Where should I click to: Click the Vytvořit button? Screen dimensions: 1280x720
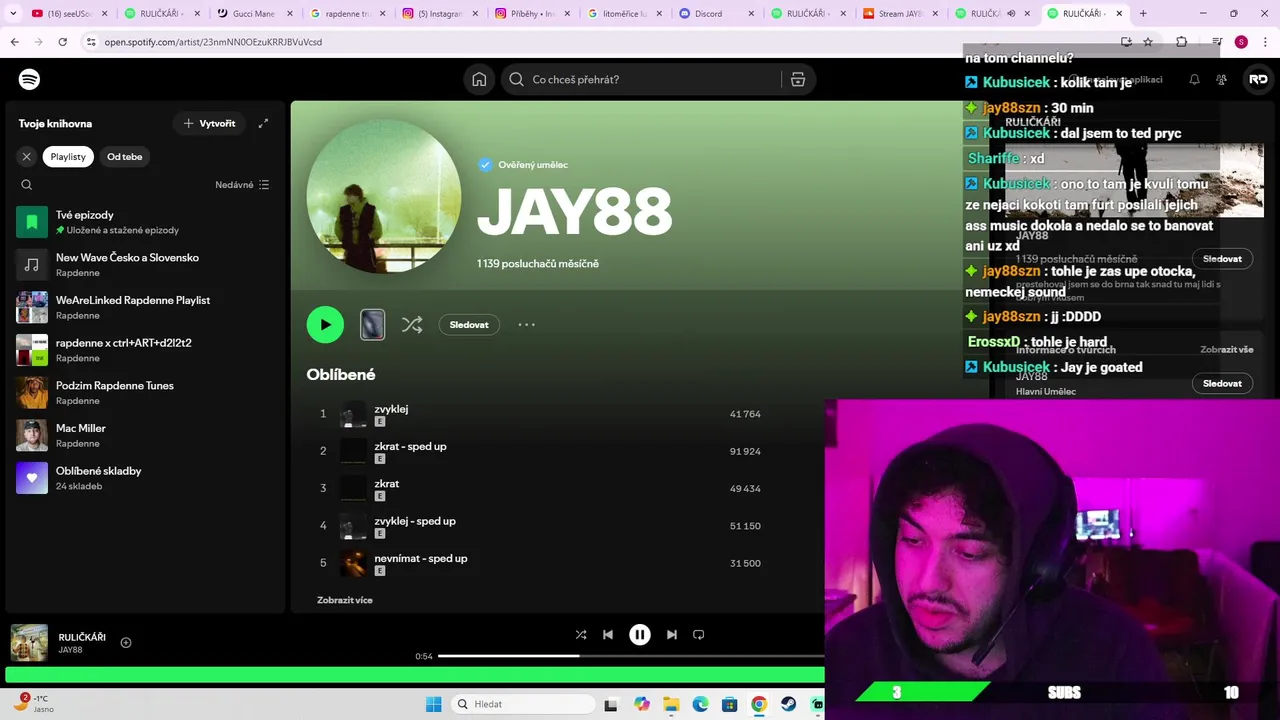pyautogui.click(x=209, y=123)
